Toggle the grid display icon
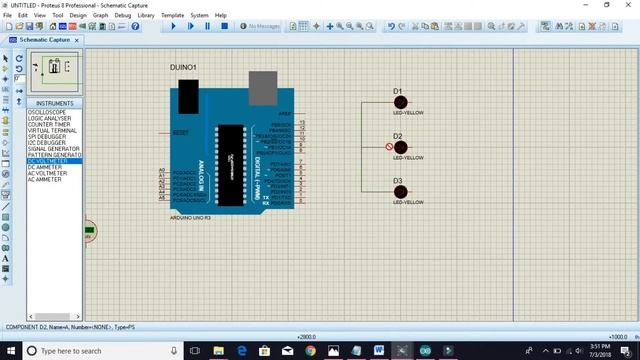This screenshot has height=360, width=640. (303, 26)
